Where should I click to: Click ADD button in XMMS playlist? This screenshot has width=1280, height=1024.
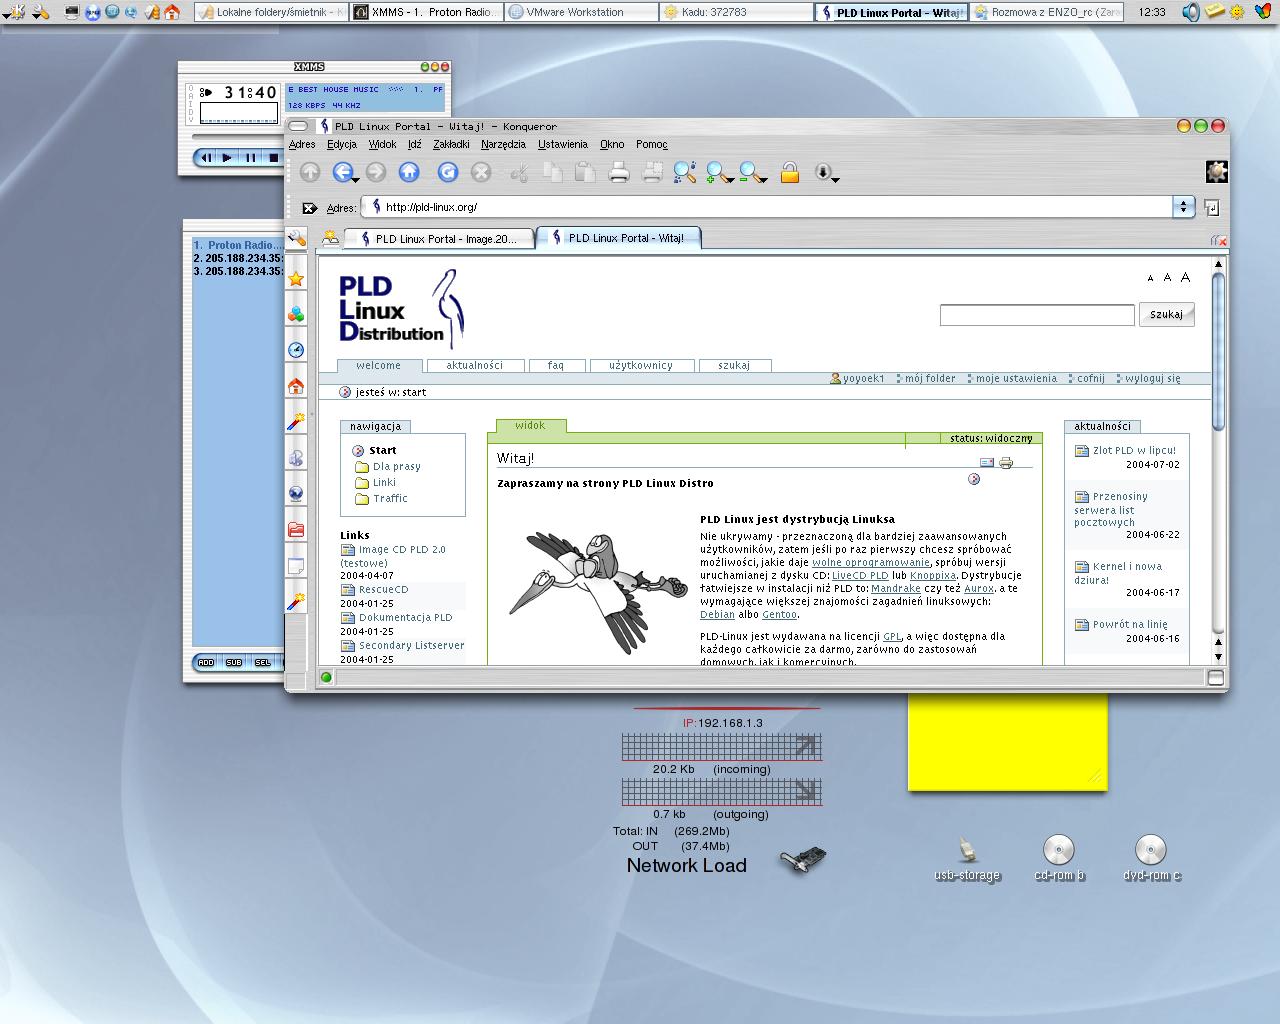(x=205, y=662)
